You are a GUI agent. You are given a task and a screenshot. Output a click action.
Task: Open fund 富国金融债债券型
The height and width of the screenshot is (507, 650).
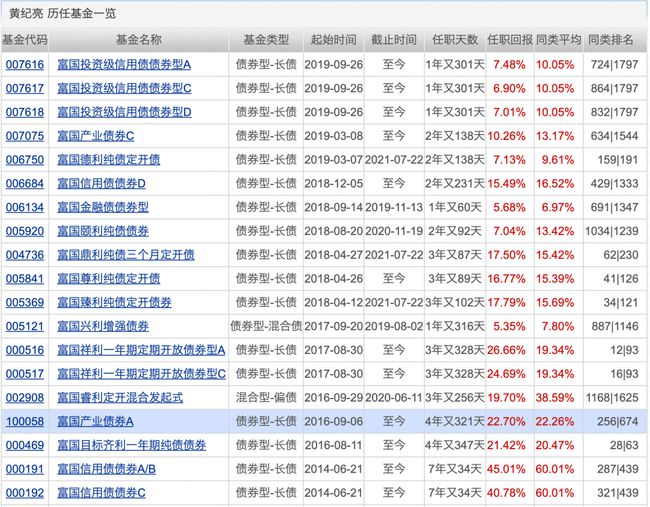(103, 207)
